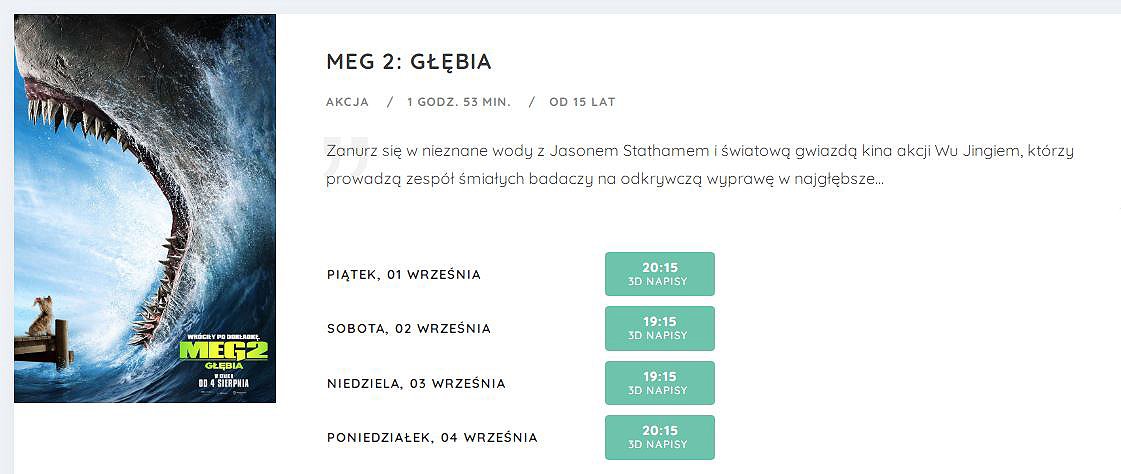Click the 1 GODZ. 53 MIN. duration label
This screenshot has width=1121, height=474.
(x=459, y=102)
